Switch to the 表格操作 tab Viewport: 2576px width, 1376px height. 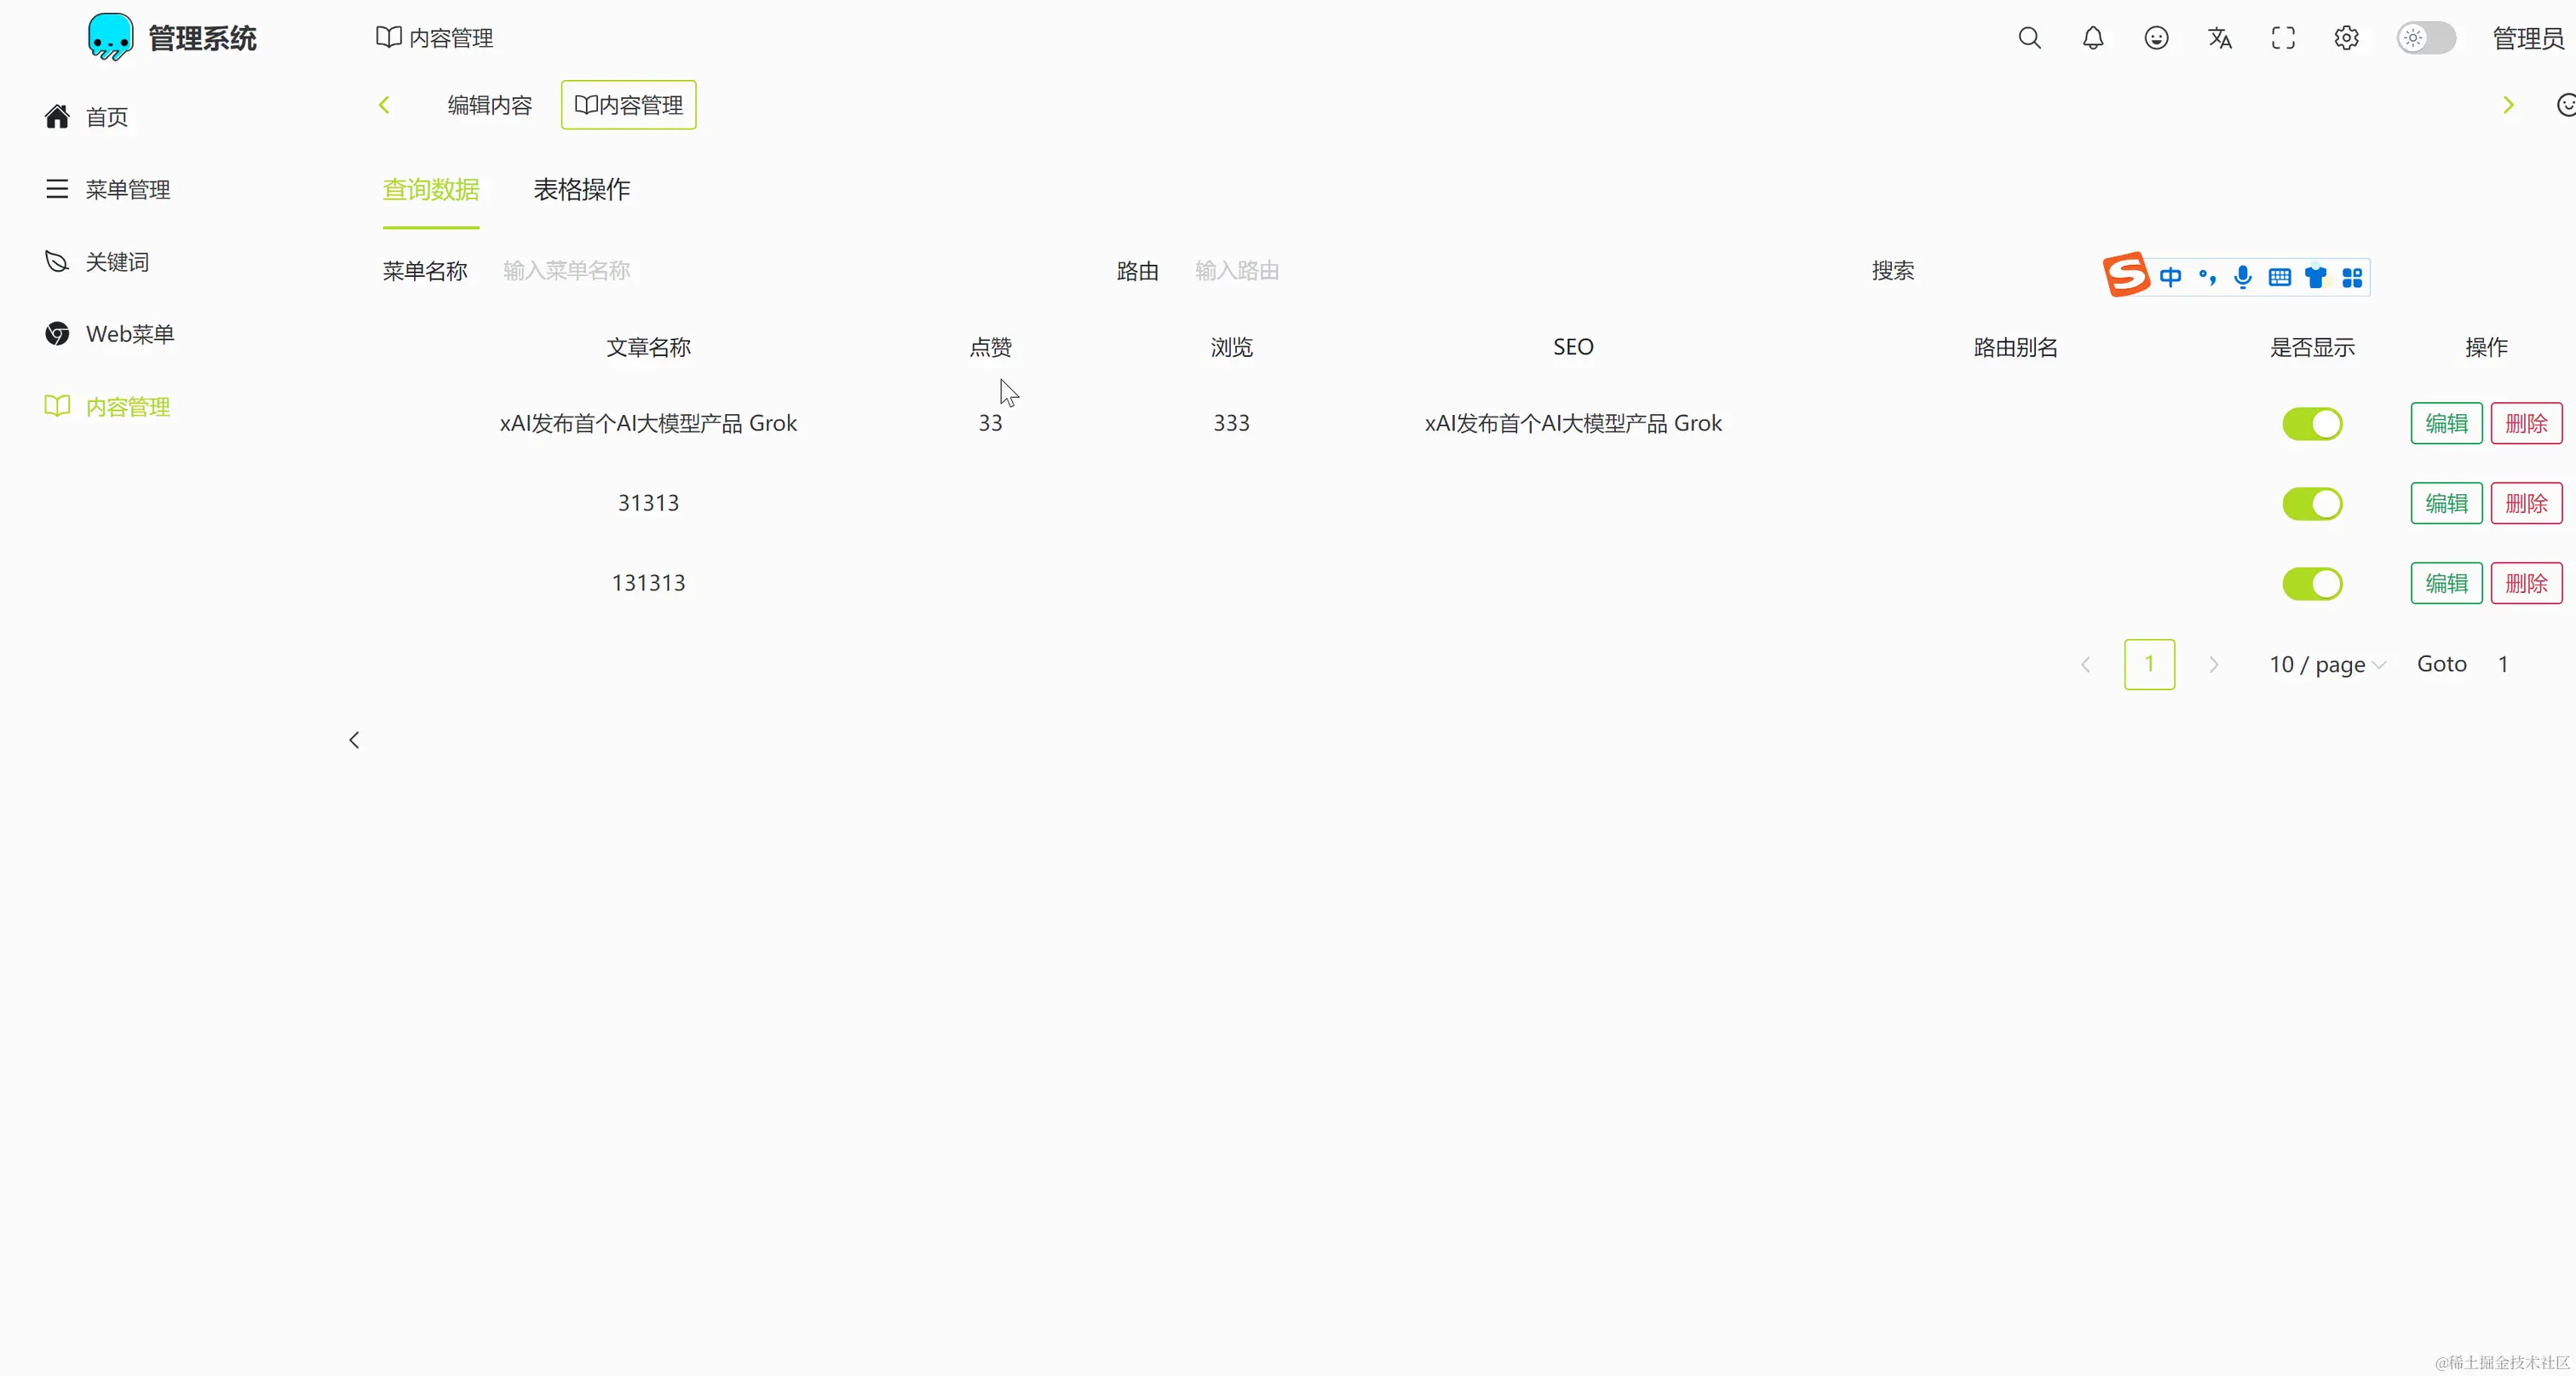point(582,189)
